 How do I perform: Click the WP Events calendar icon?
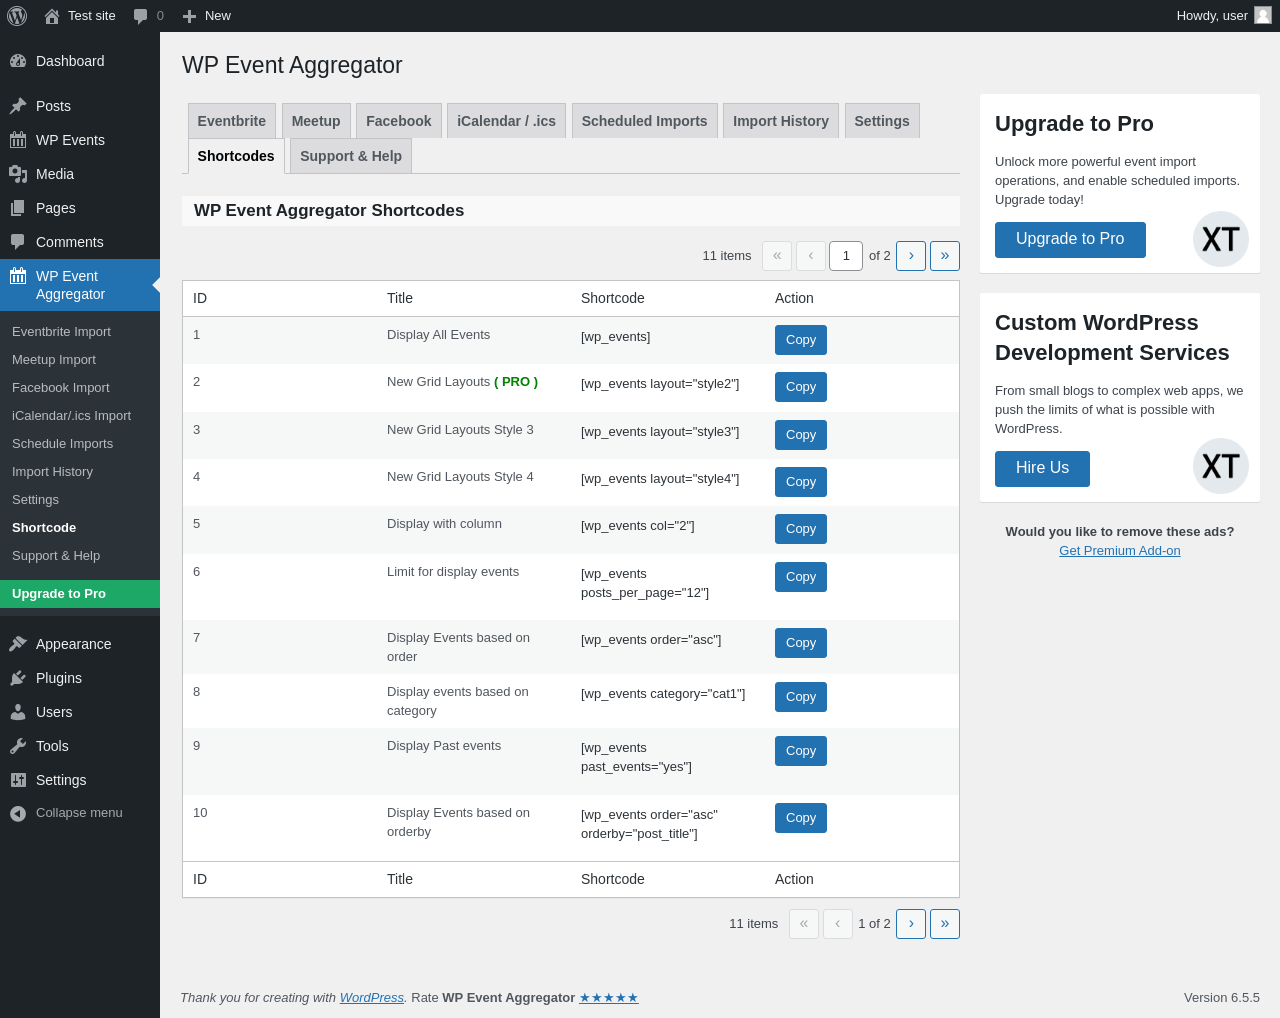click(18, 140)
